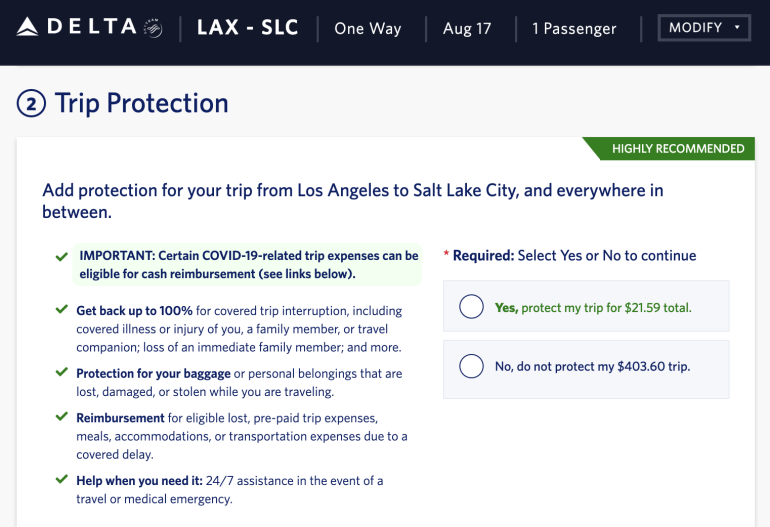This screenshot has height=527, width=770.
Task: Click the 1 Passenger label
Action: coord(574,29)
